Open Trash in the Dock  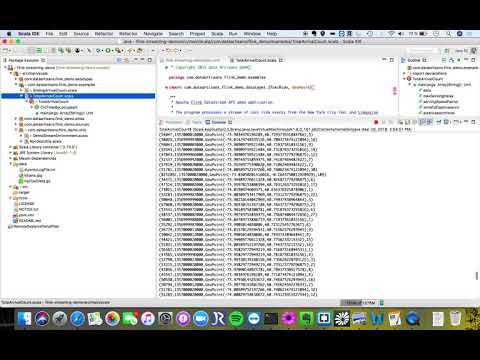455,319
